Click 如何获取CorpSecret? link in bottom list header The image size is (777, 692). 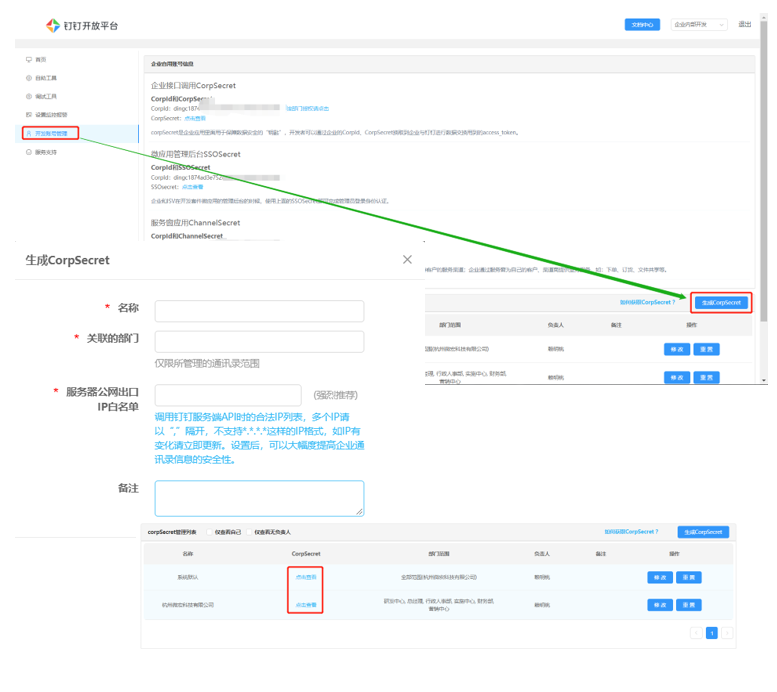click(631, 532)
